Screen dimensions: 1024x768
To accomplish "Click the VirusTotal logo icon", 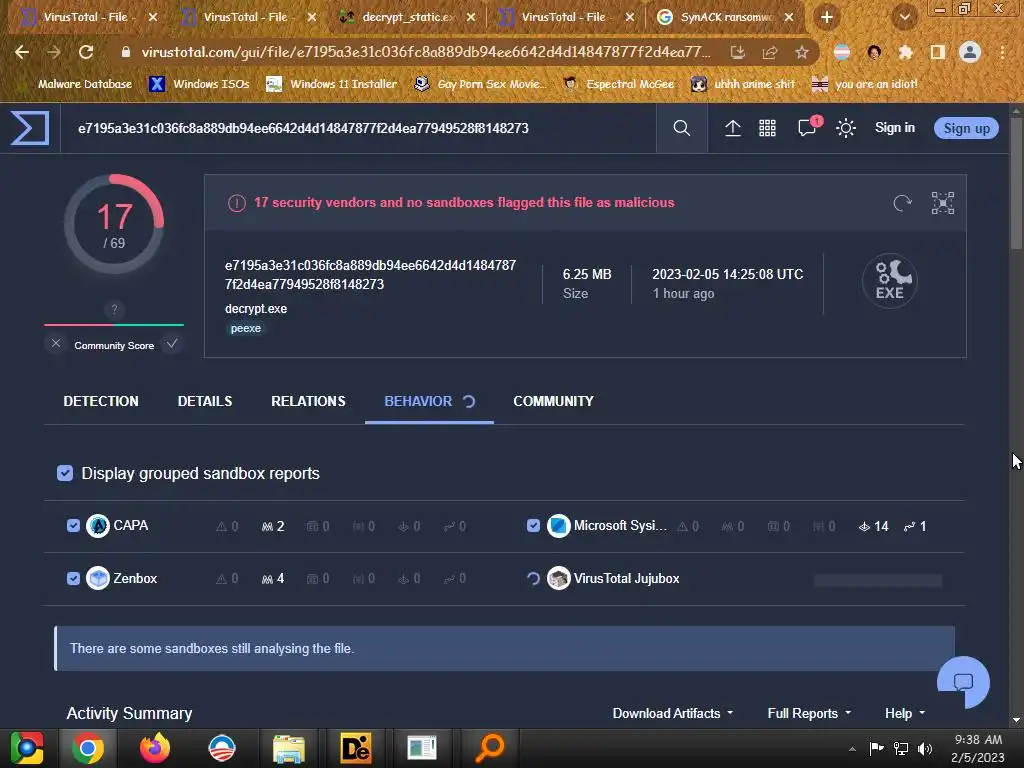I will 30,128.
